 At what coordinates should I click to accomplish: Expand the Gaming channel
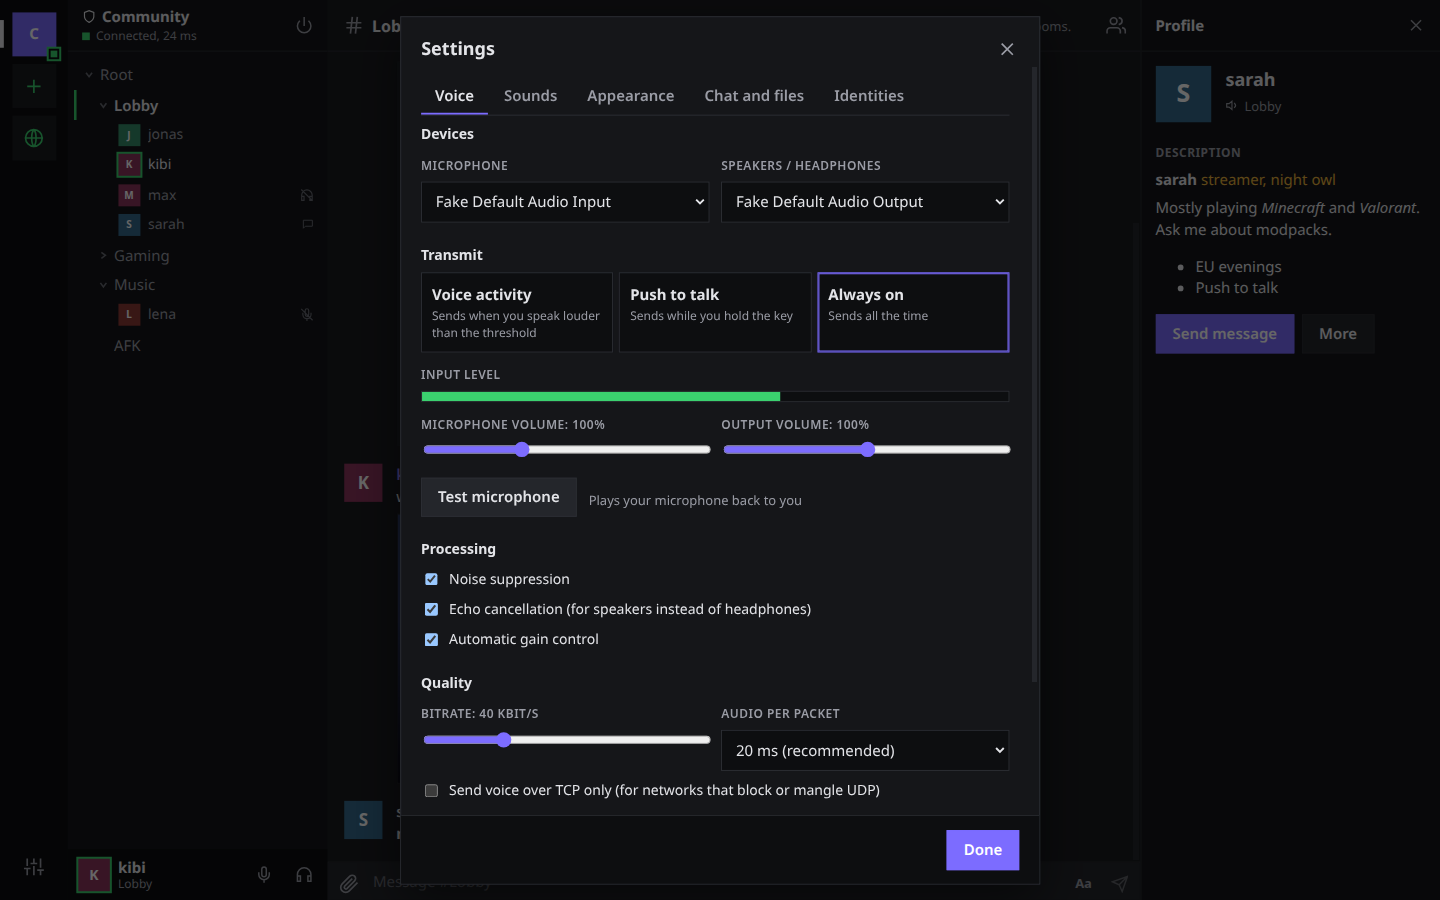coord(103,256)
